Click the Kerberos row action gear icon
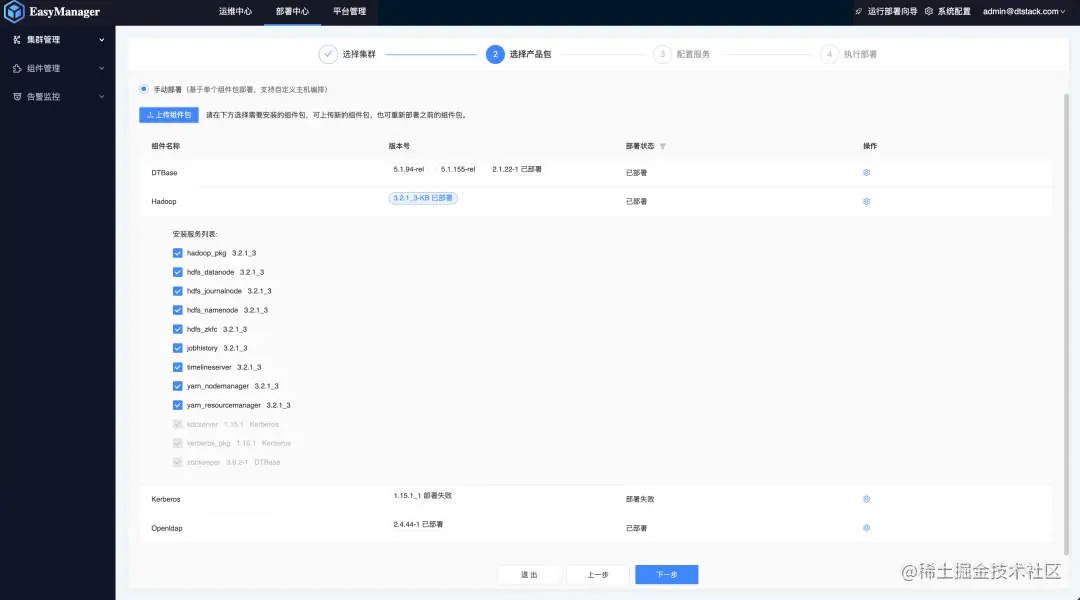1080x600 pixels. point(866,499)
